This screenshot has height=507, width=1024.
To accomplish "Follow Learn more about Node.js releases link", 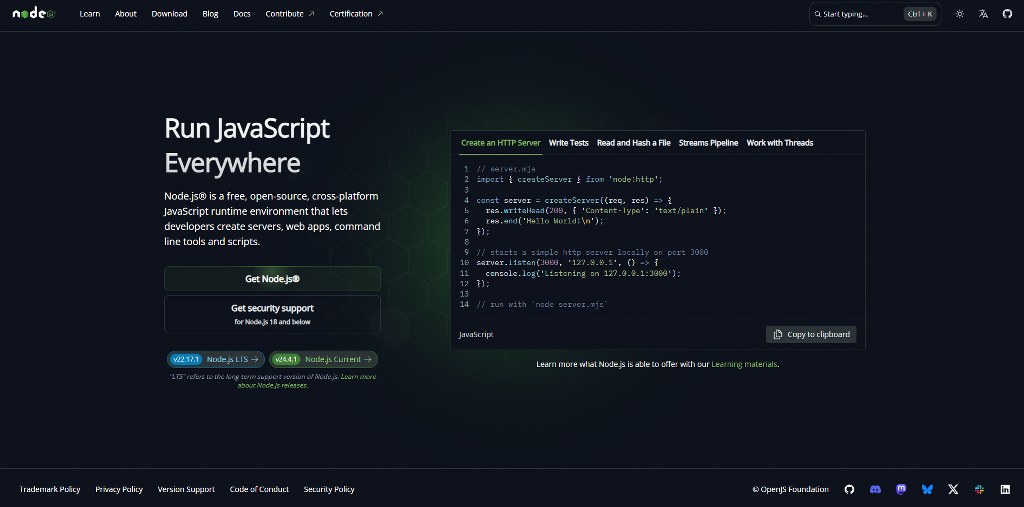I will (306, 381).
